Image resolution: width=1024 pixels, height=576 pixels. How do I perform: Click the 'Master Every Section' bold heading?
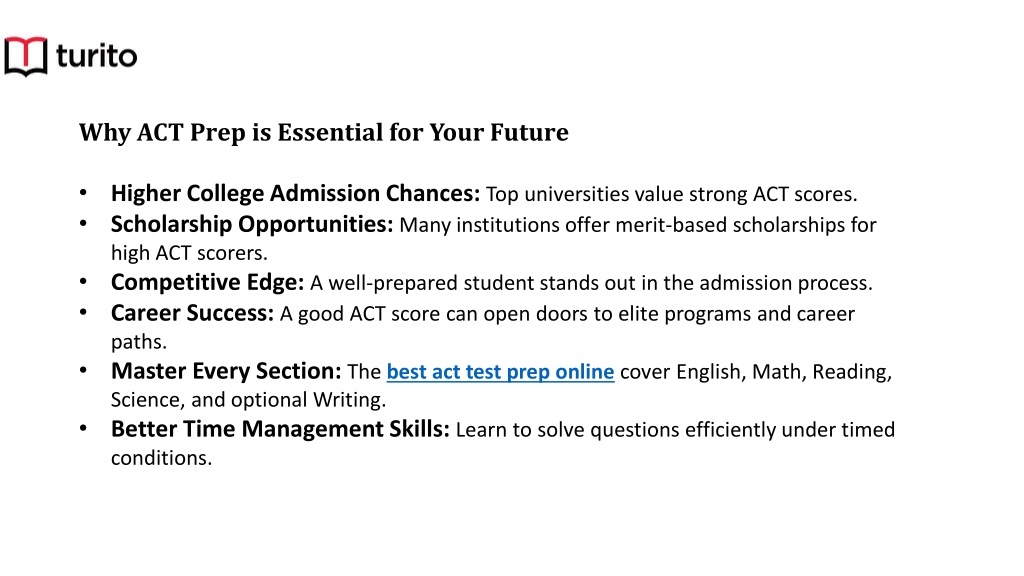[x=226, y=371]
